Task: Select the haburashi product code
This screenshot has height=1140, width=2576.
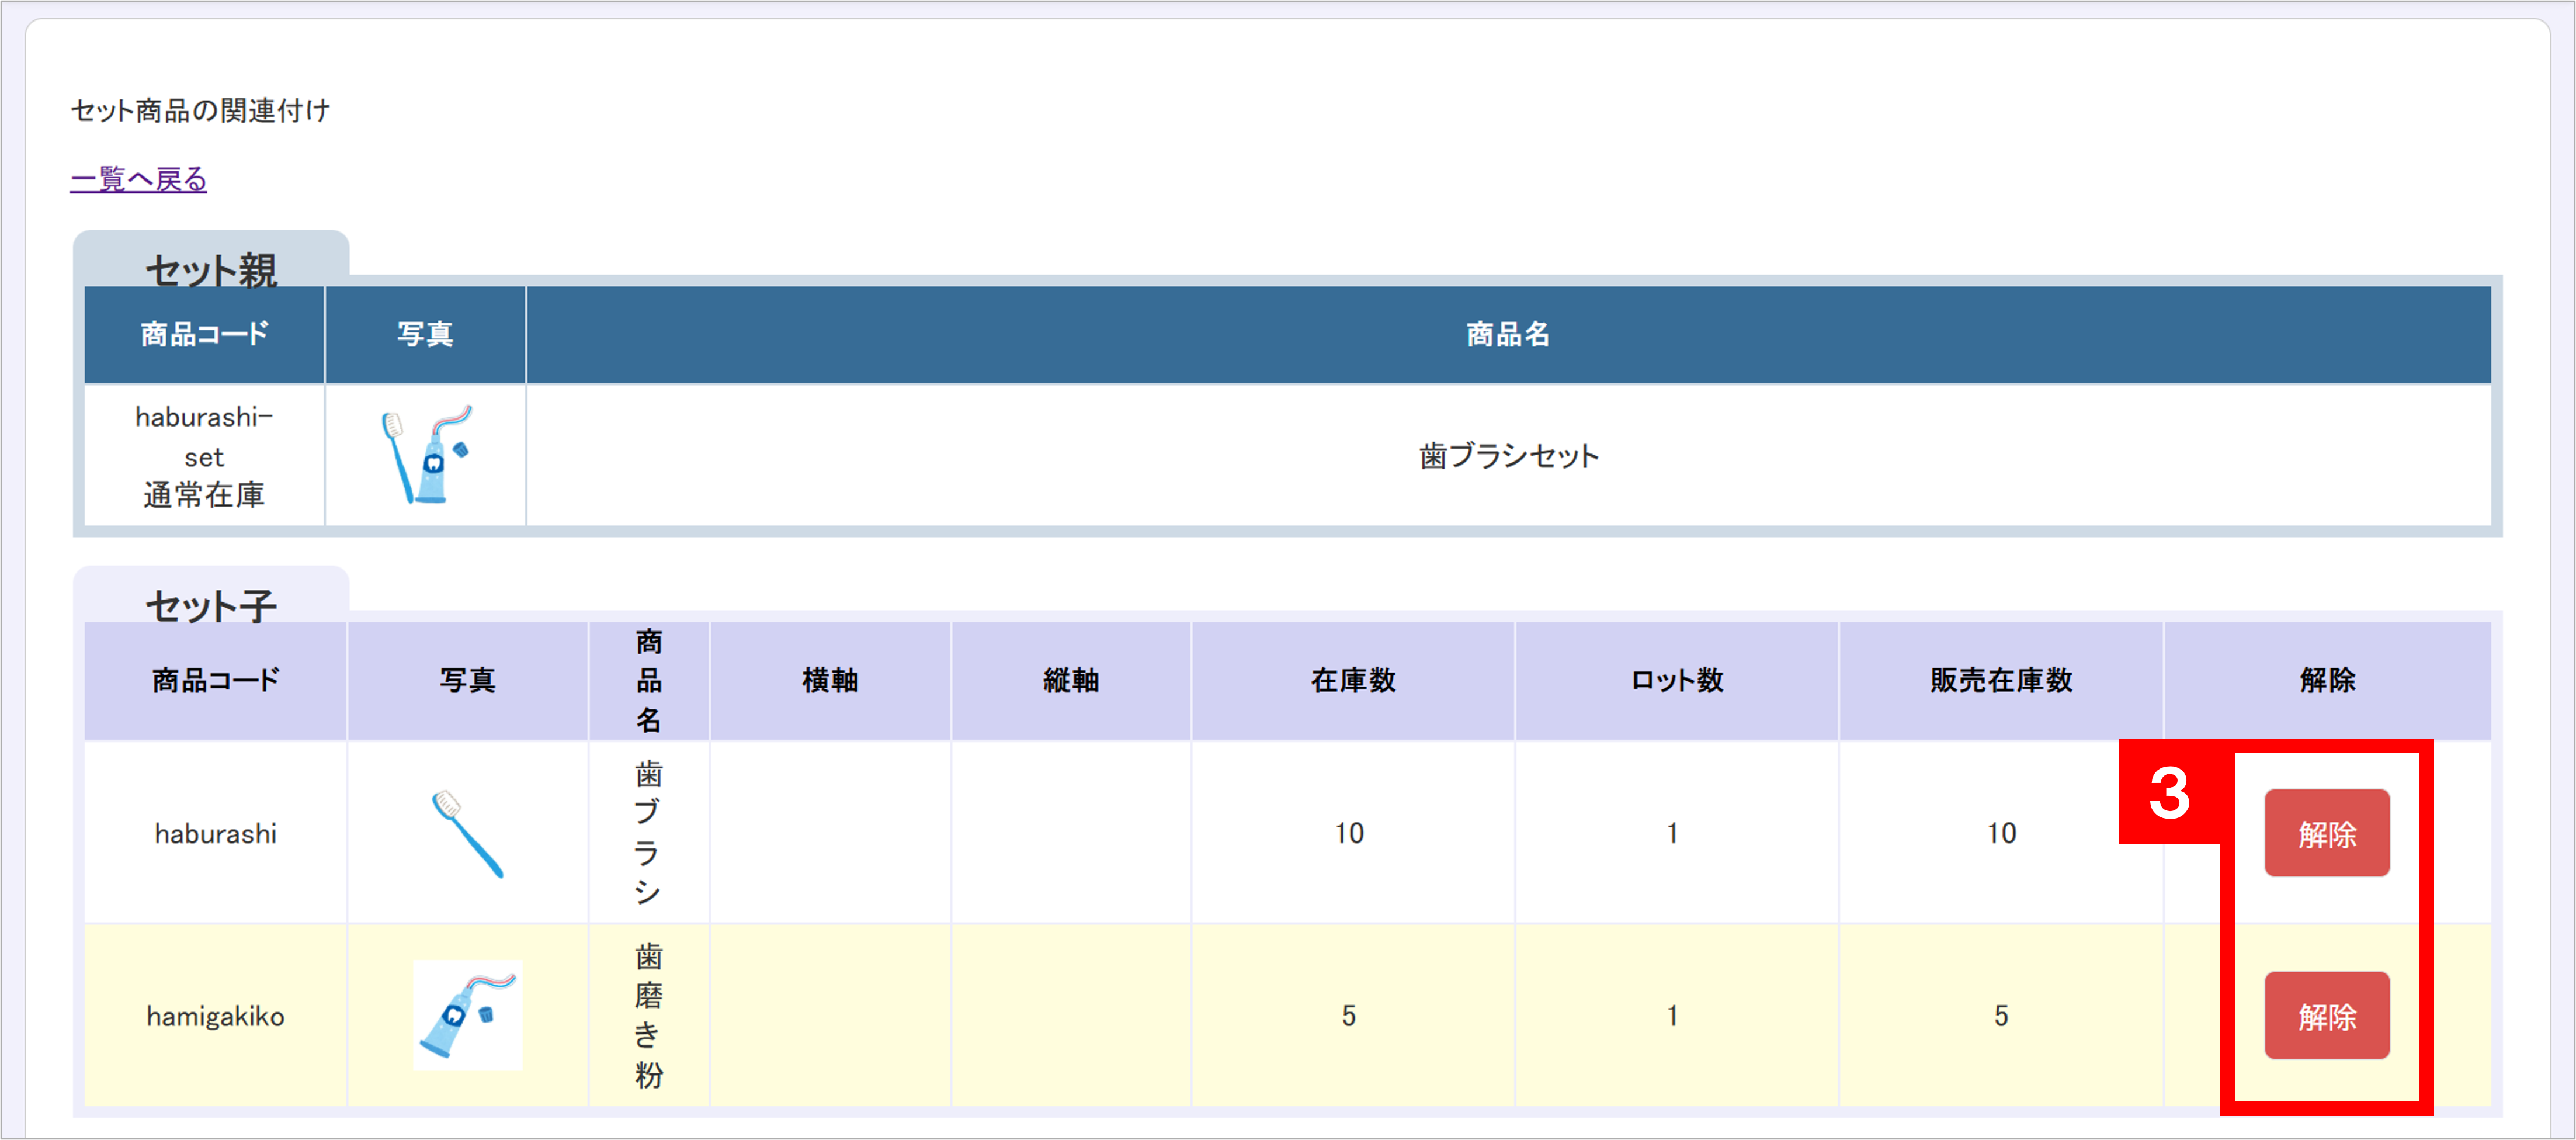Action: (x=215, y=833)
